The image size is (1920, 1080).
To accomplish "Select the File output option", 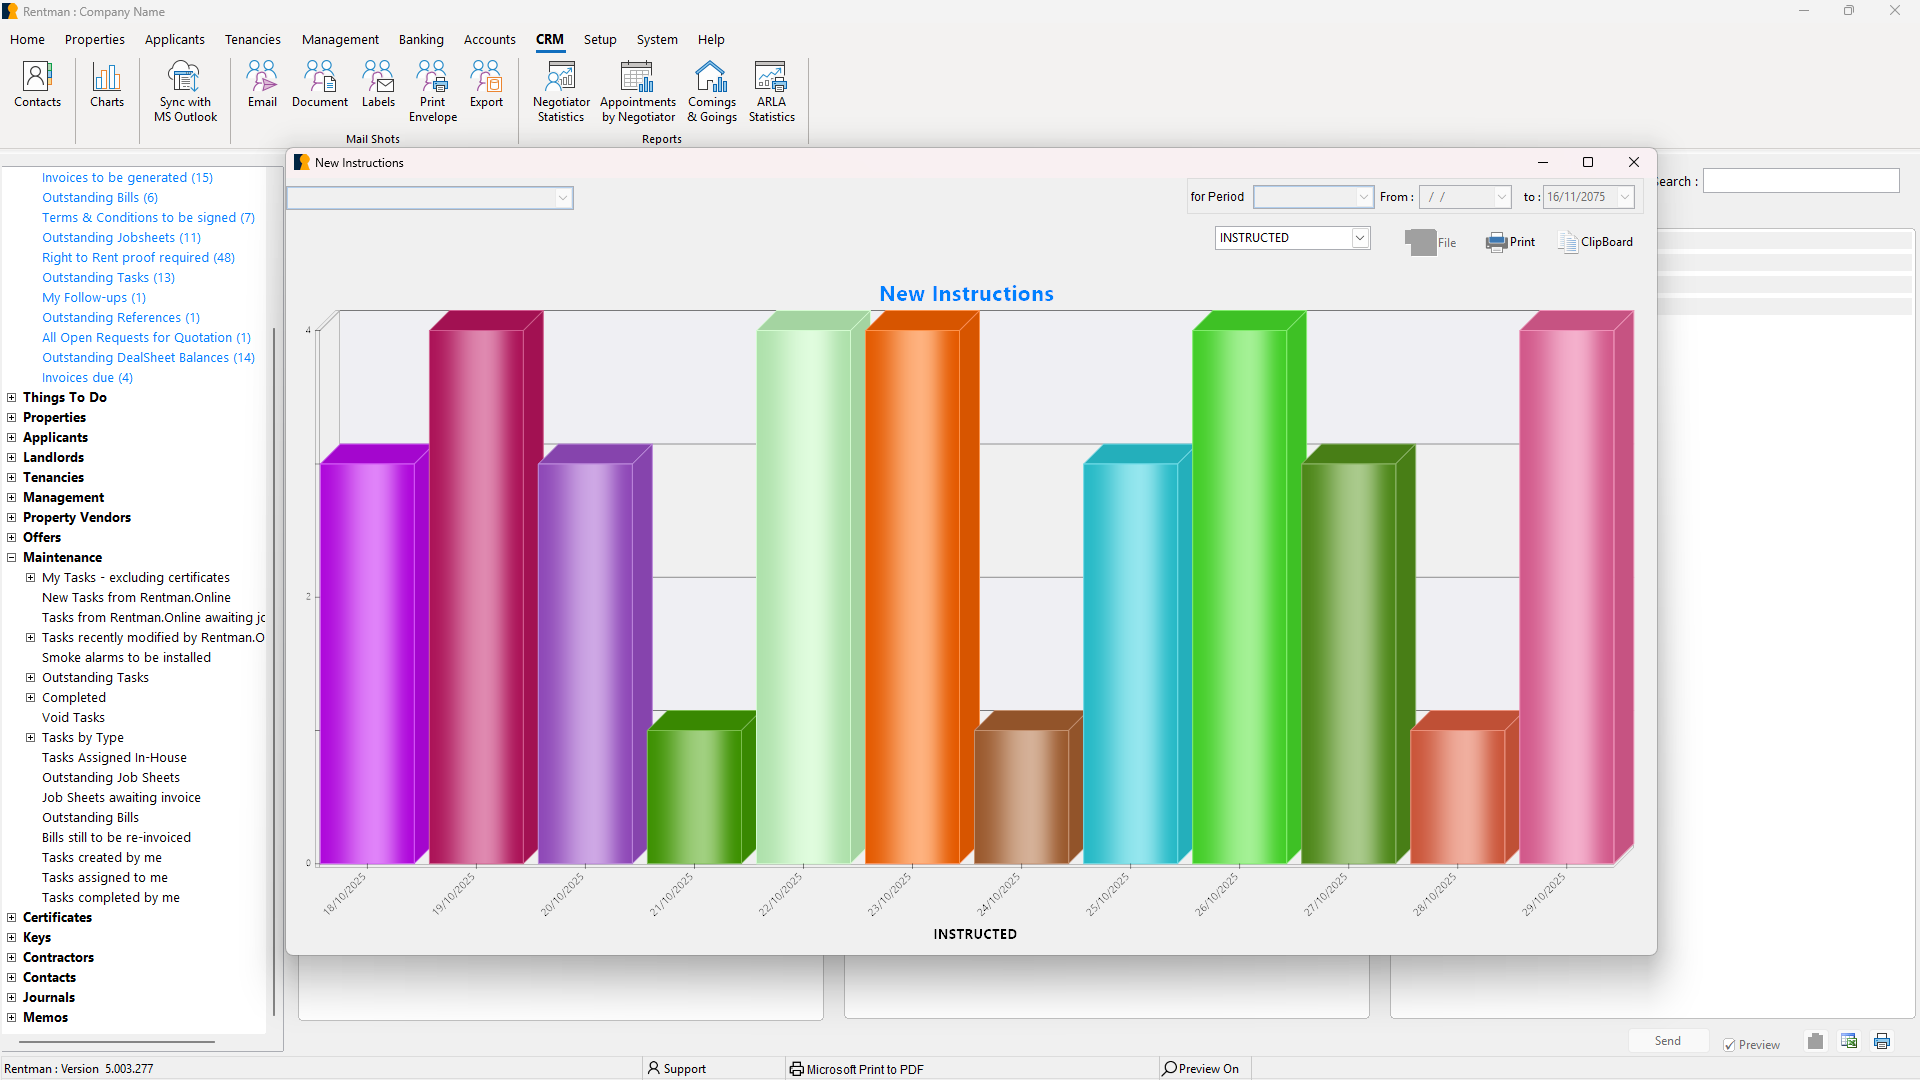I will (x=1430, y=242).
